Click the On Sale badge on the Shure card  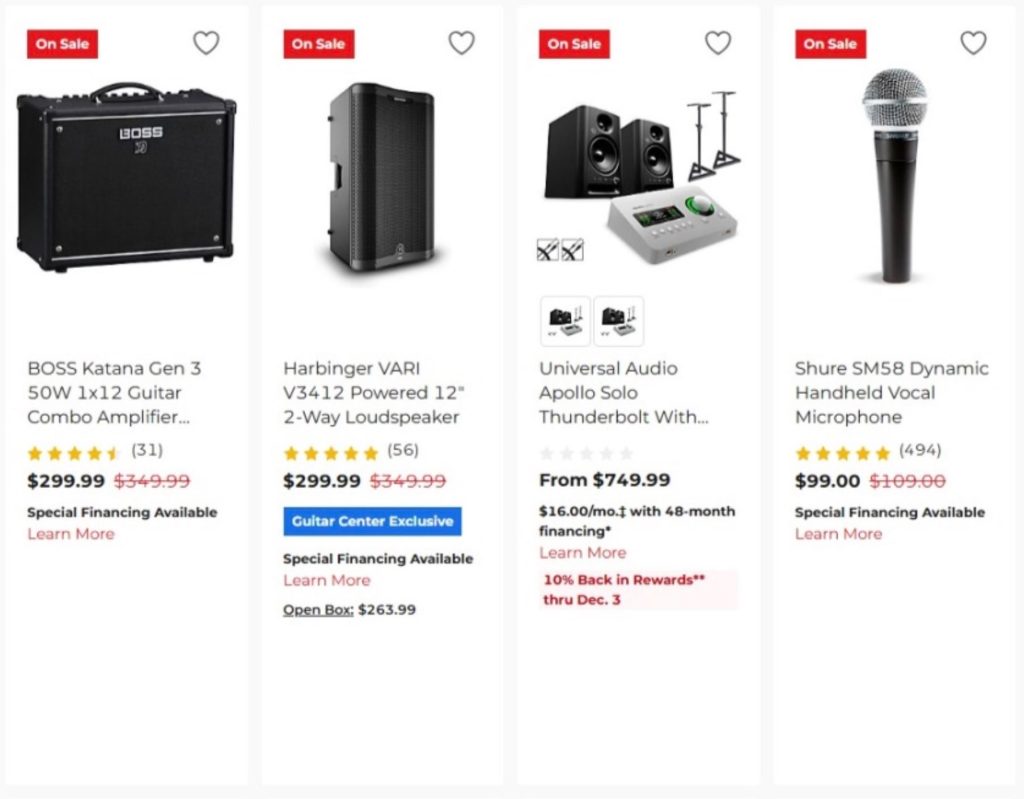pos(829,44)
